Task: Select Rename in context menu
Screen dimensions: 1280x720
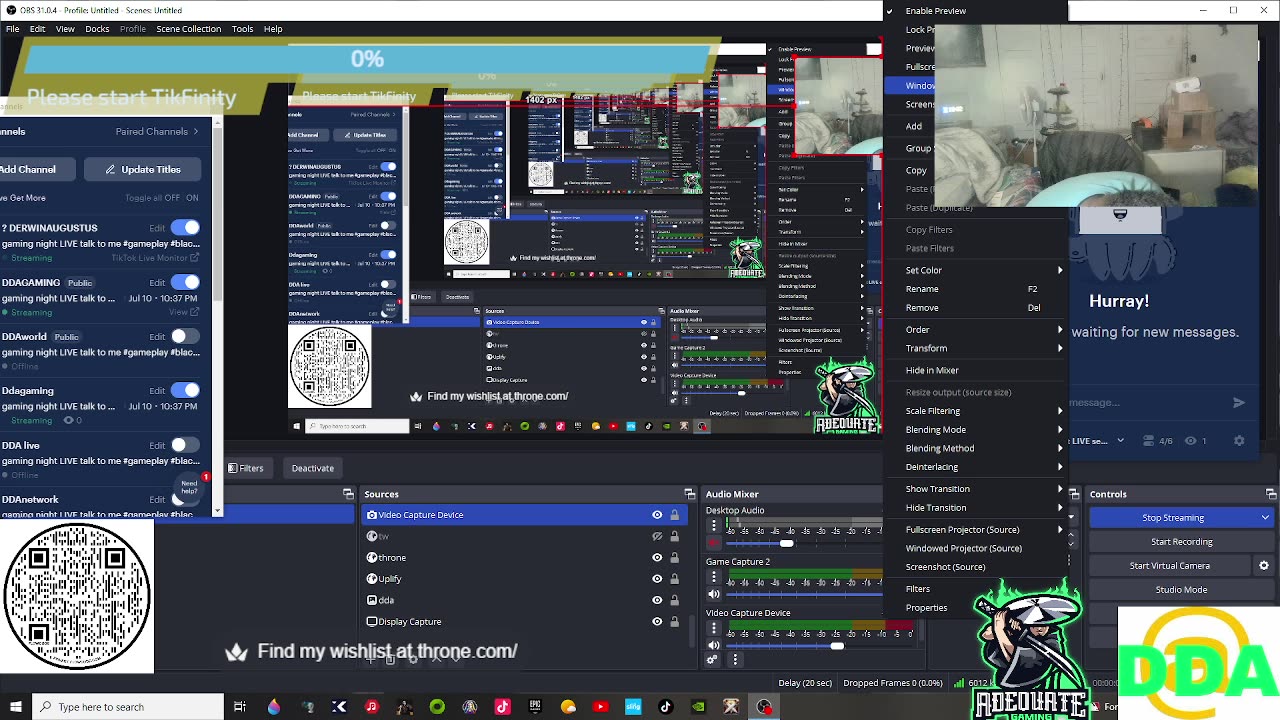Action: pos(977,289)
